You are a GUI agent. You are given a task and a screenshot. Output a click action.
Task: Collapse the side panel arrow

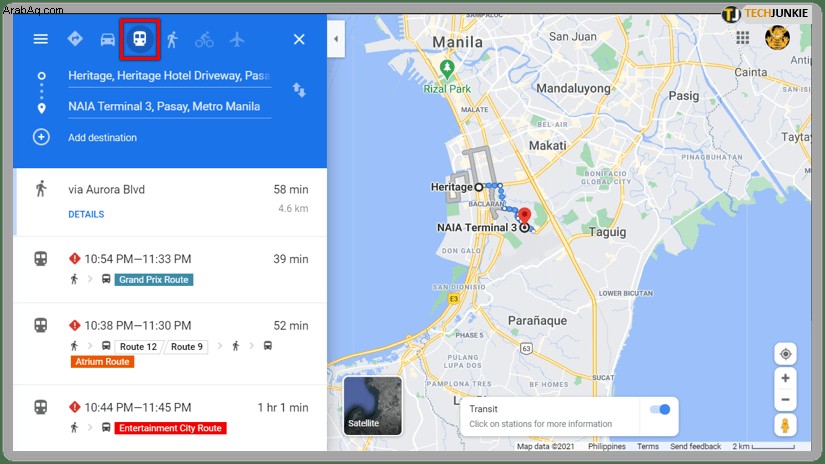pyautogui.click(x=336, y=39)
